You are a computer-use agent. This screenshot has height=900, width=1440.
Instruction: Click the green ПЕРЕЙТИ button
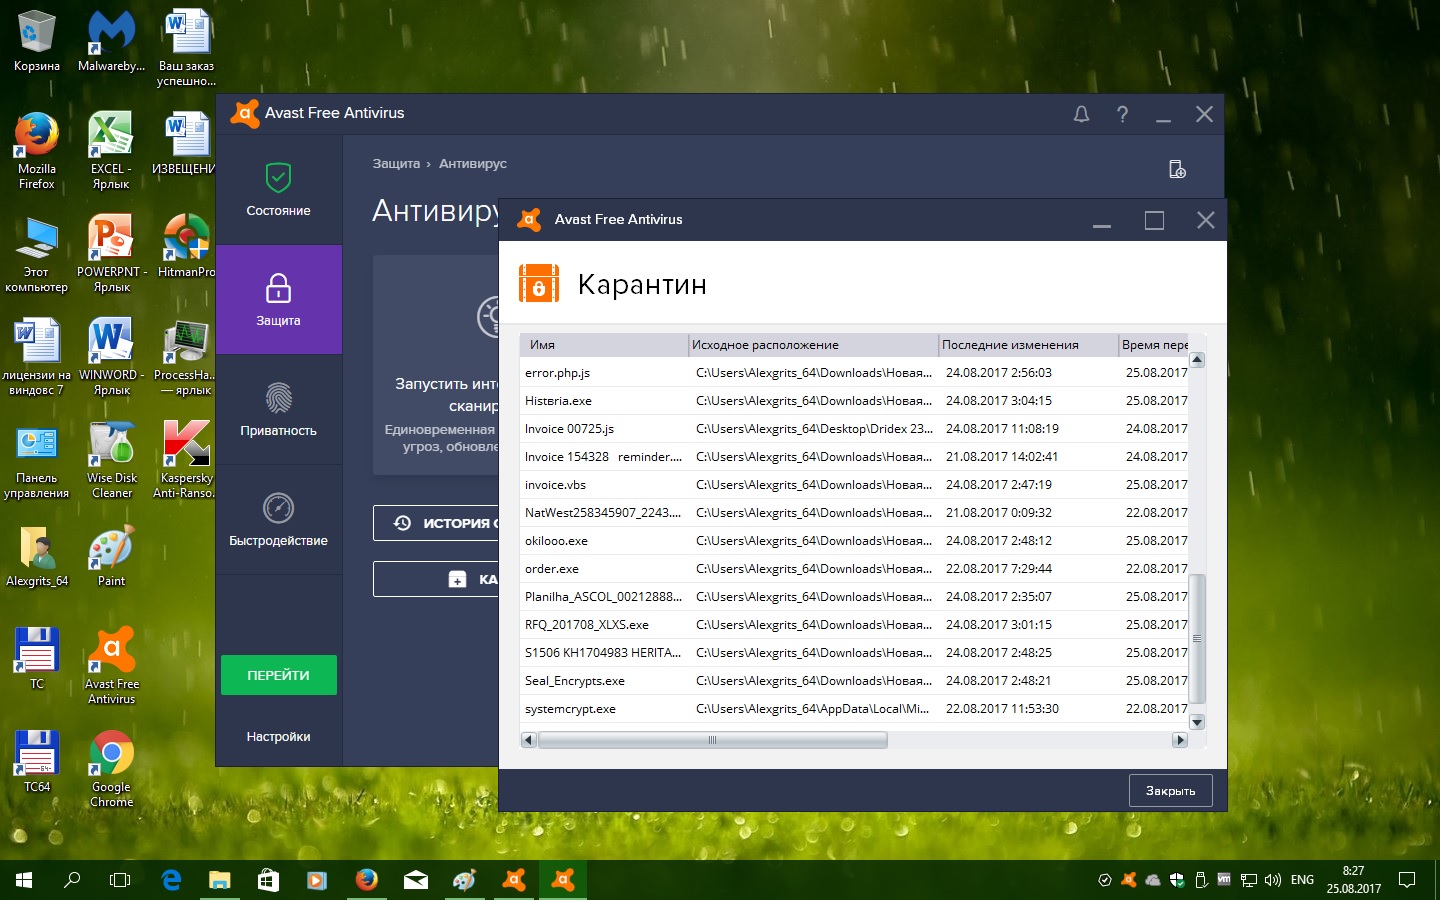[279, 675]
